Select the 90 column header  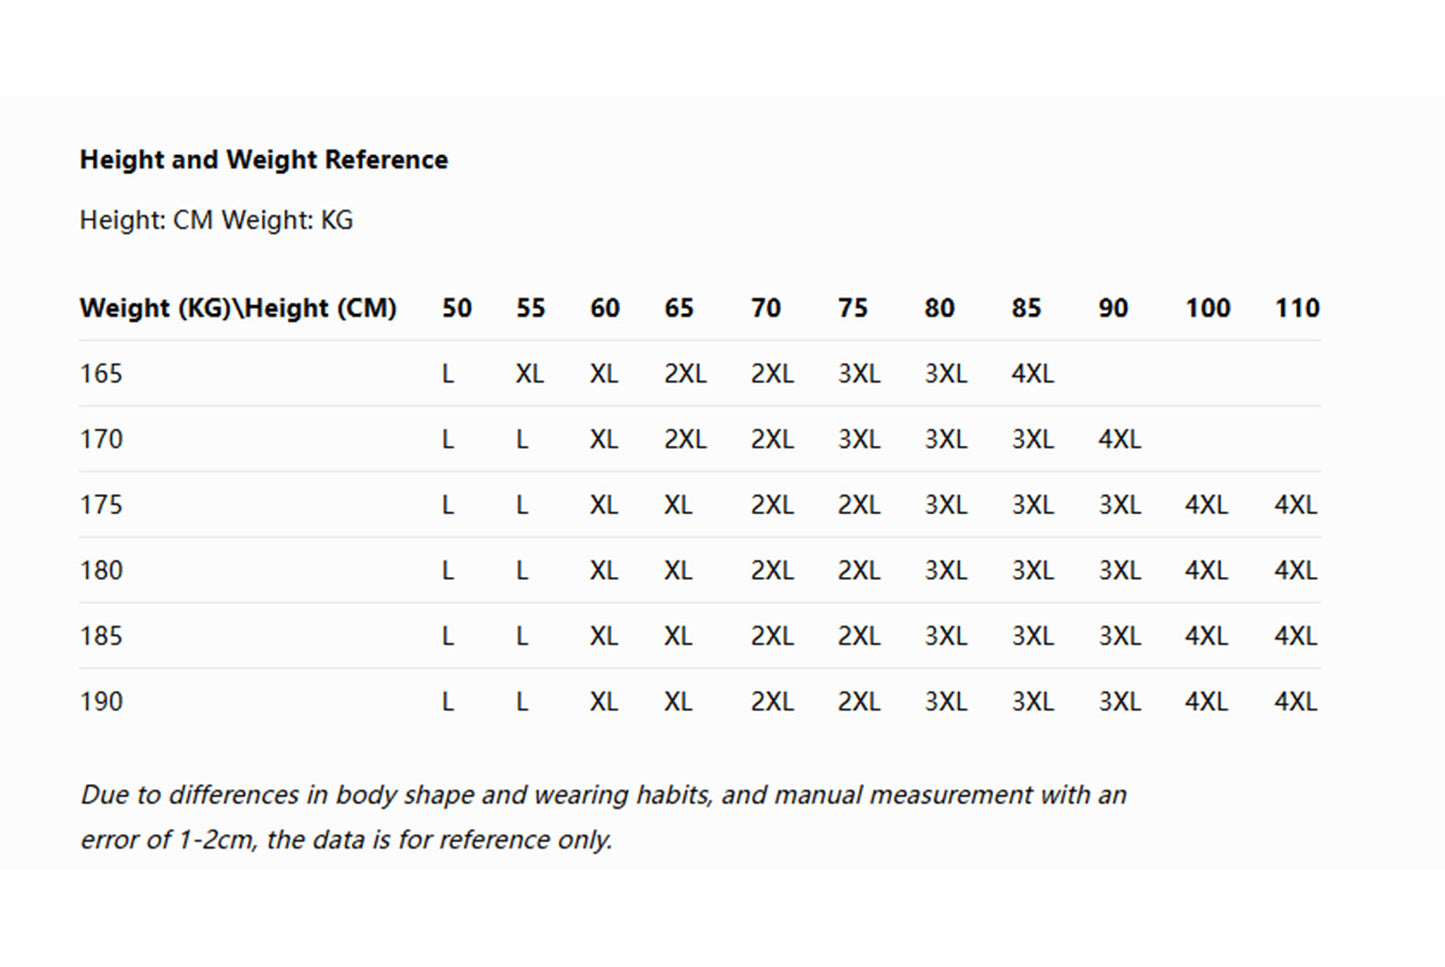pos(1113,308)
